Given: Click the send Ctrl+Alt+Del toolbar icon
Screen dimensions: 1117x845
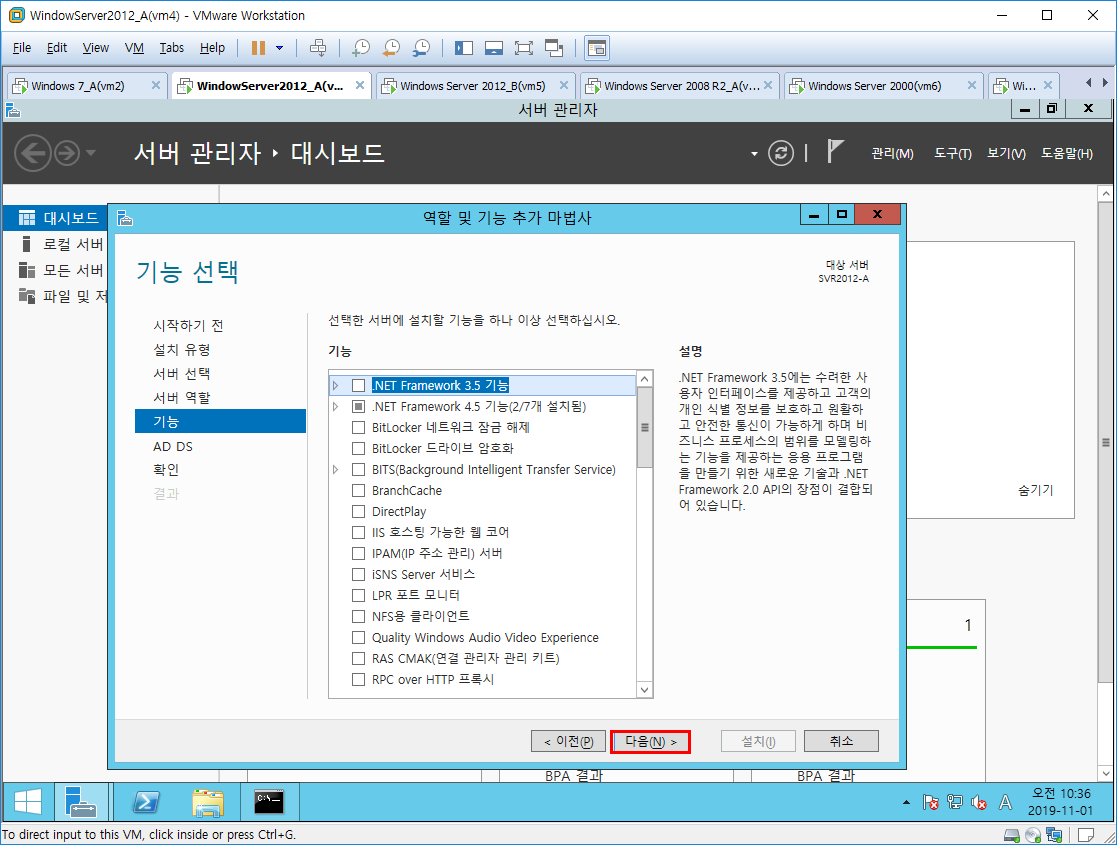Looking at the screenshot, I should click(x=318, y=48).
